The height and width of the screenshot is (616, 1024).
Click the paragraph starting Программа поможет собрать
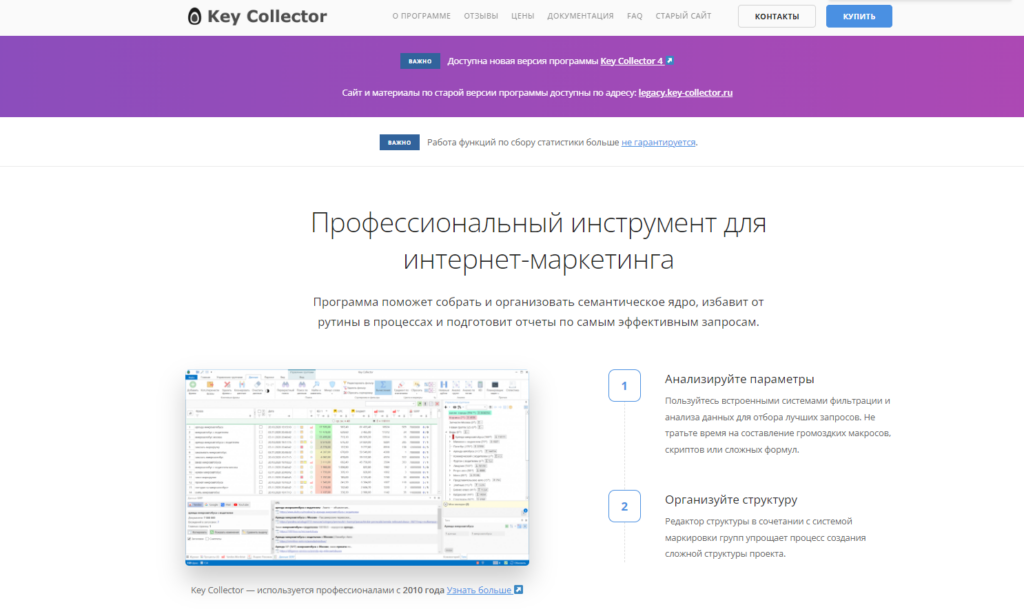tap(538, 312)
